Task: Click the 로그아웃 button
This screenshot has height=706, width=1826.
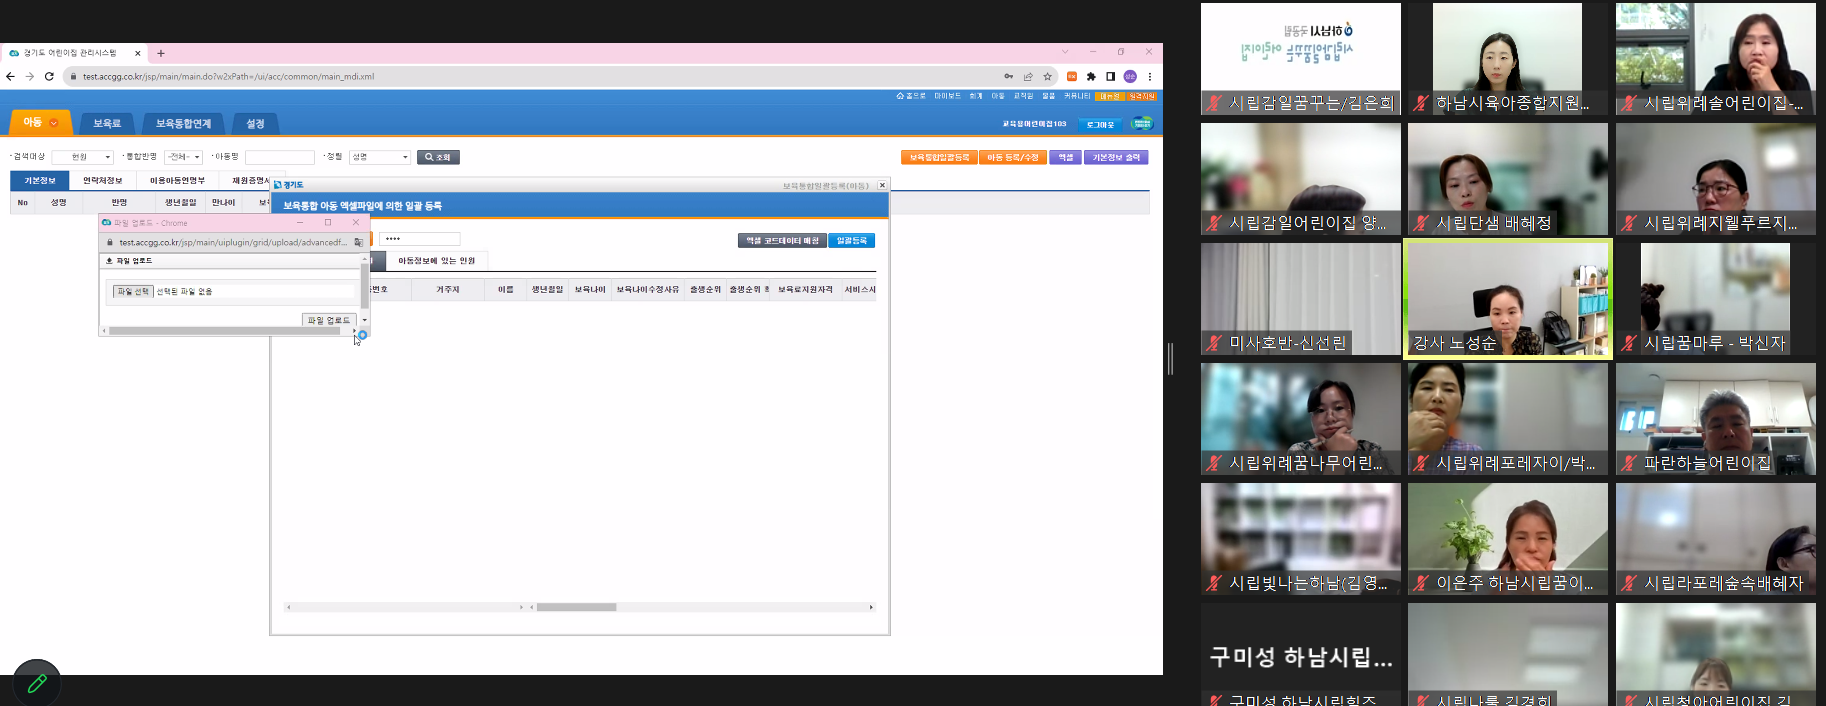Action: pyautogui.click(x=1100, y=124)
